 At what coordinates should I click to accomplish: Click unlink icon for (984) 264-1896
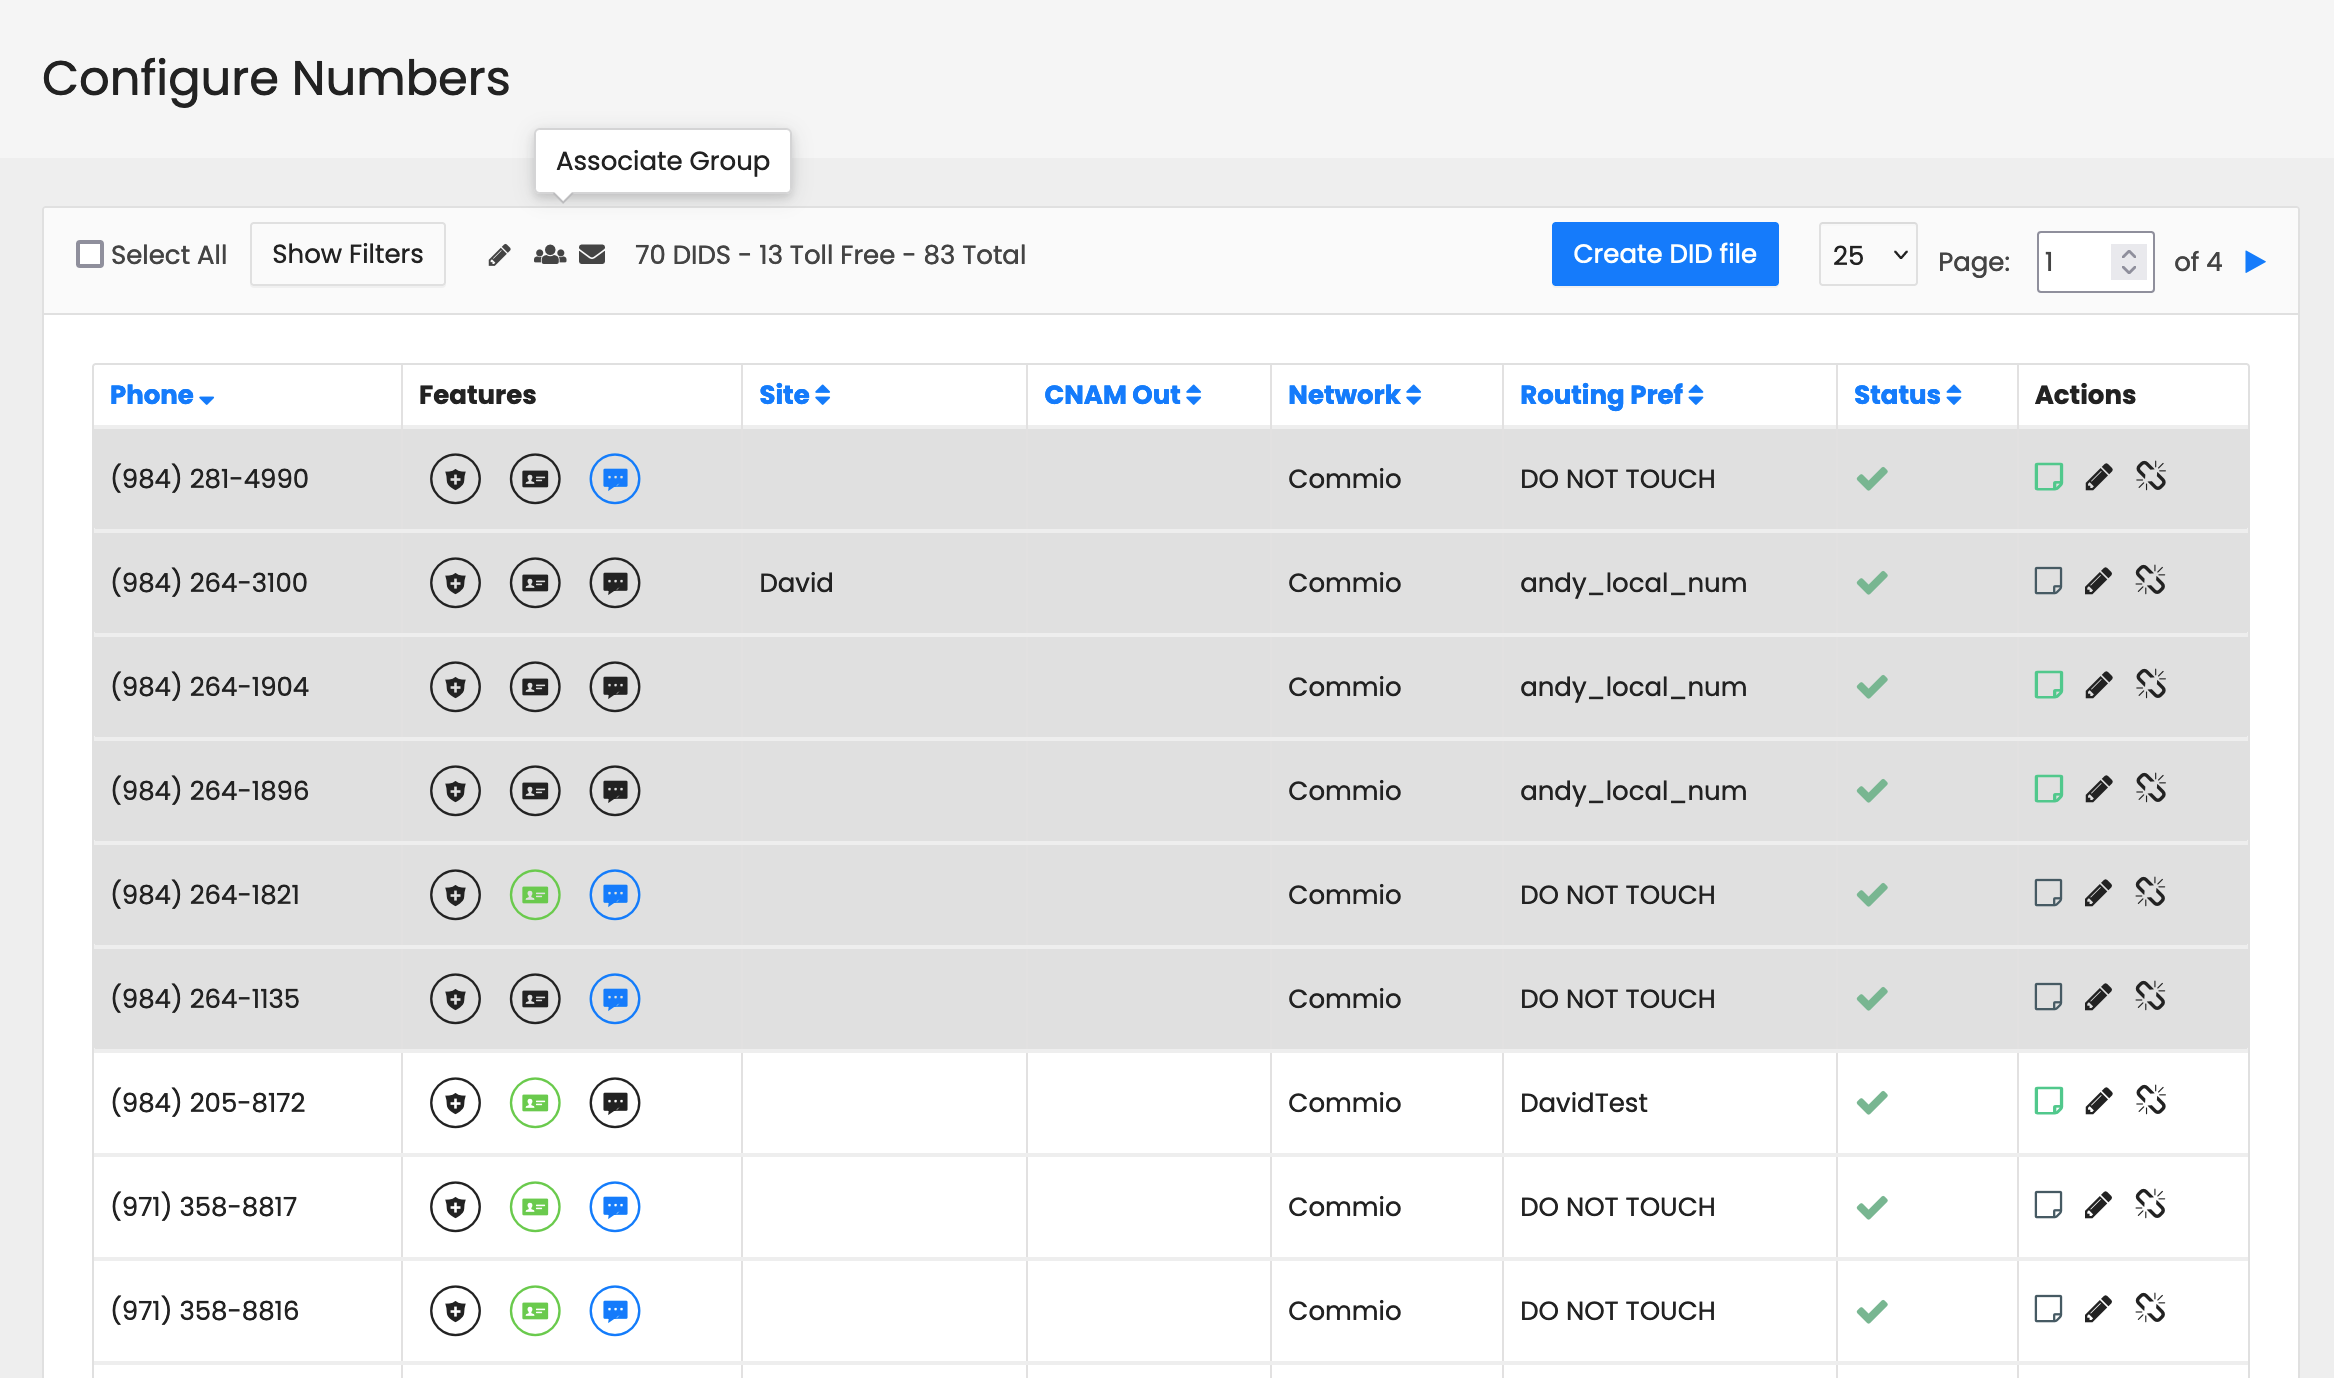tap(2151, 788)
